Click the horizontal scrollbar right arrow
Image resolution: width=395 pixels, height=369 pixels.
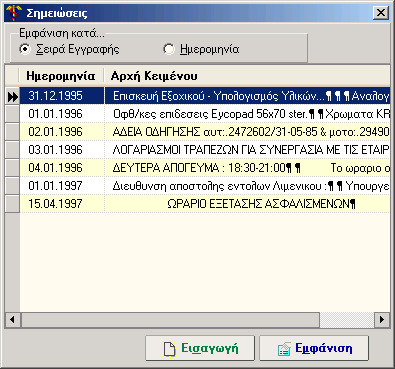(382, 320)
